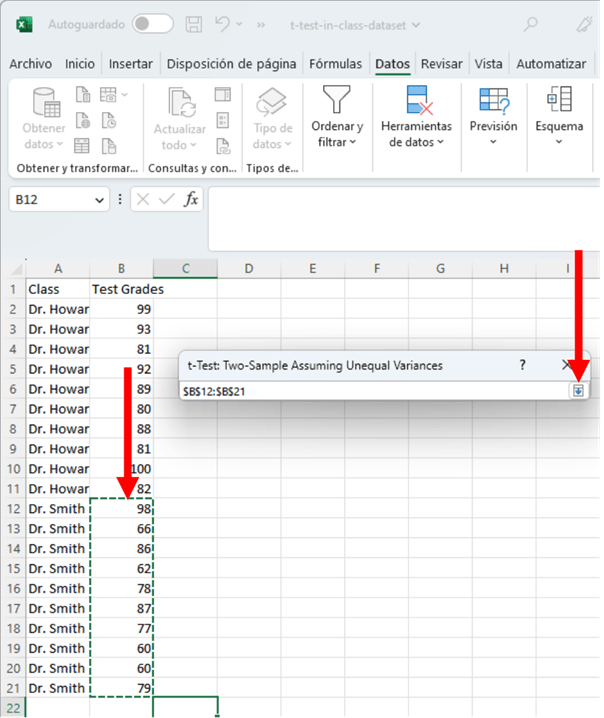Open the Archivo menu

(x=30, y=64)
